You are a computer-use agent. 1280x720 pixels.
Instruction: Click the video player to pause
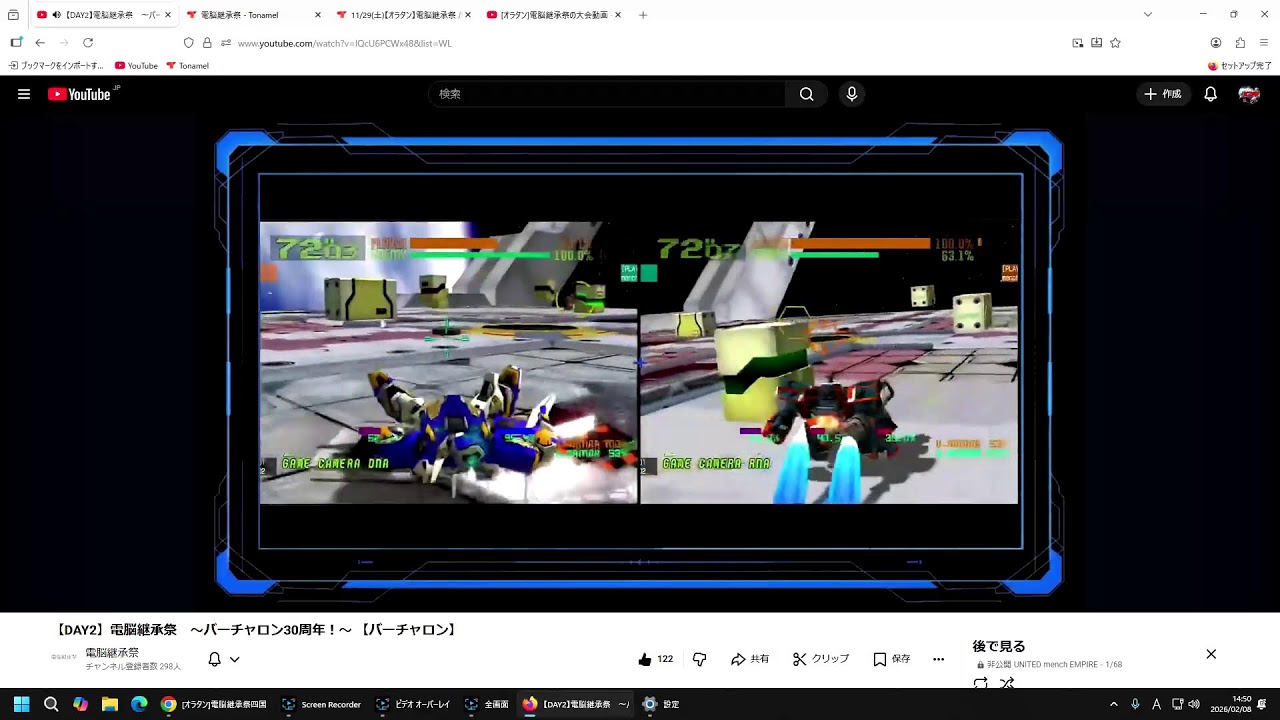point(640,362)
